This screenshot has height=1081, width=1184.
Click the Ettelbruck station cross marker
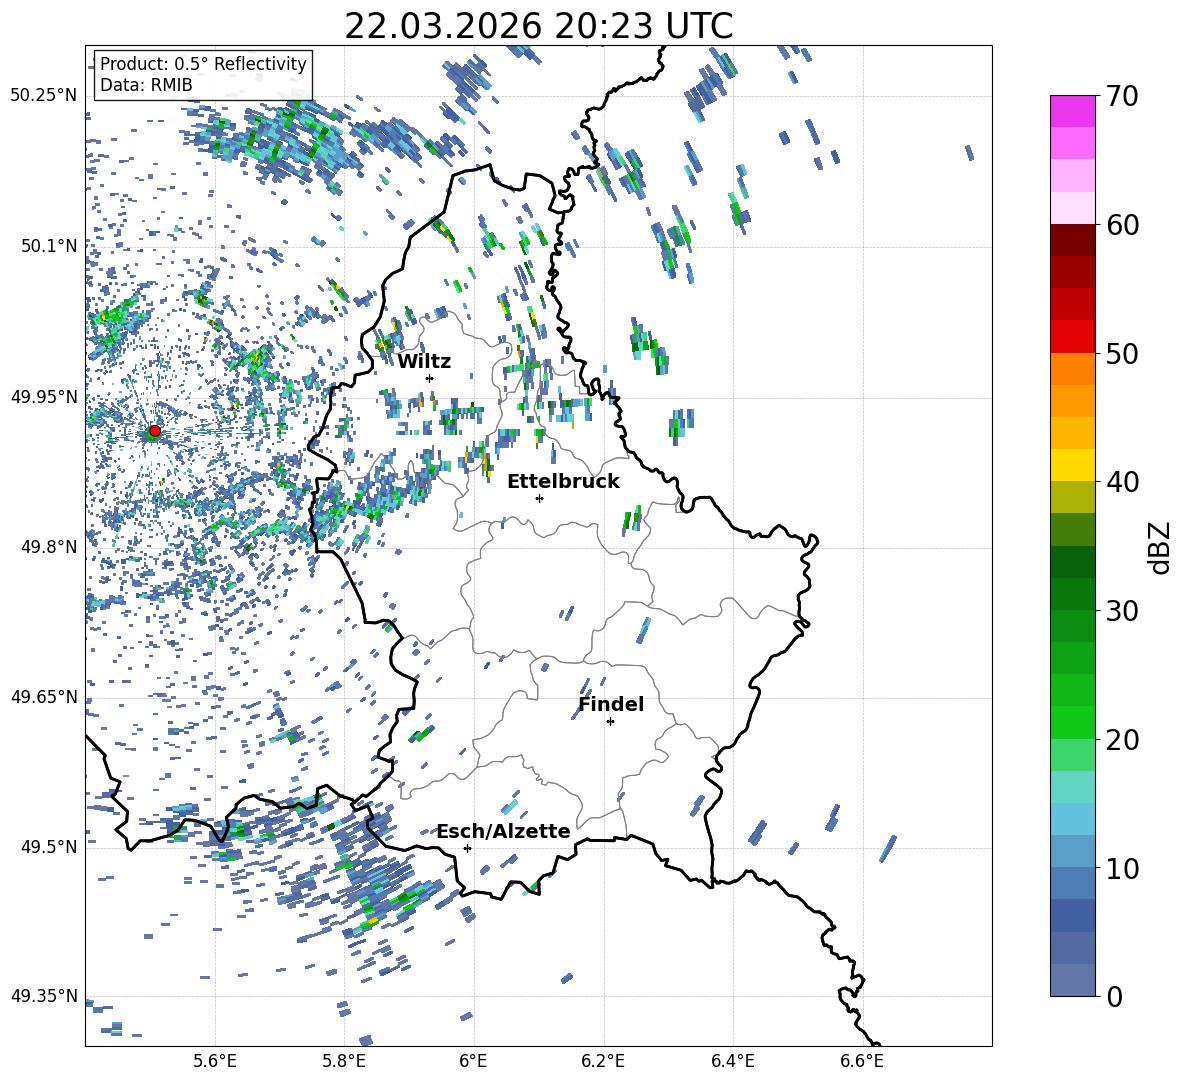[x=539, y=498]
